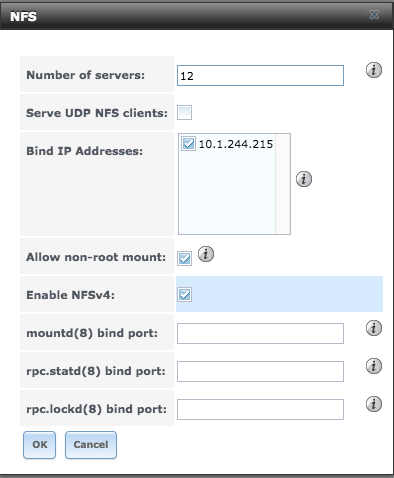
Task: Select the 10.1.244.215 address text
Action: [236, 144]
